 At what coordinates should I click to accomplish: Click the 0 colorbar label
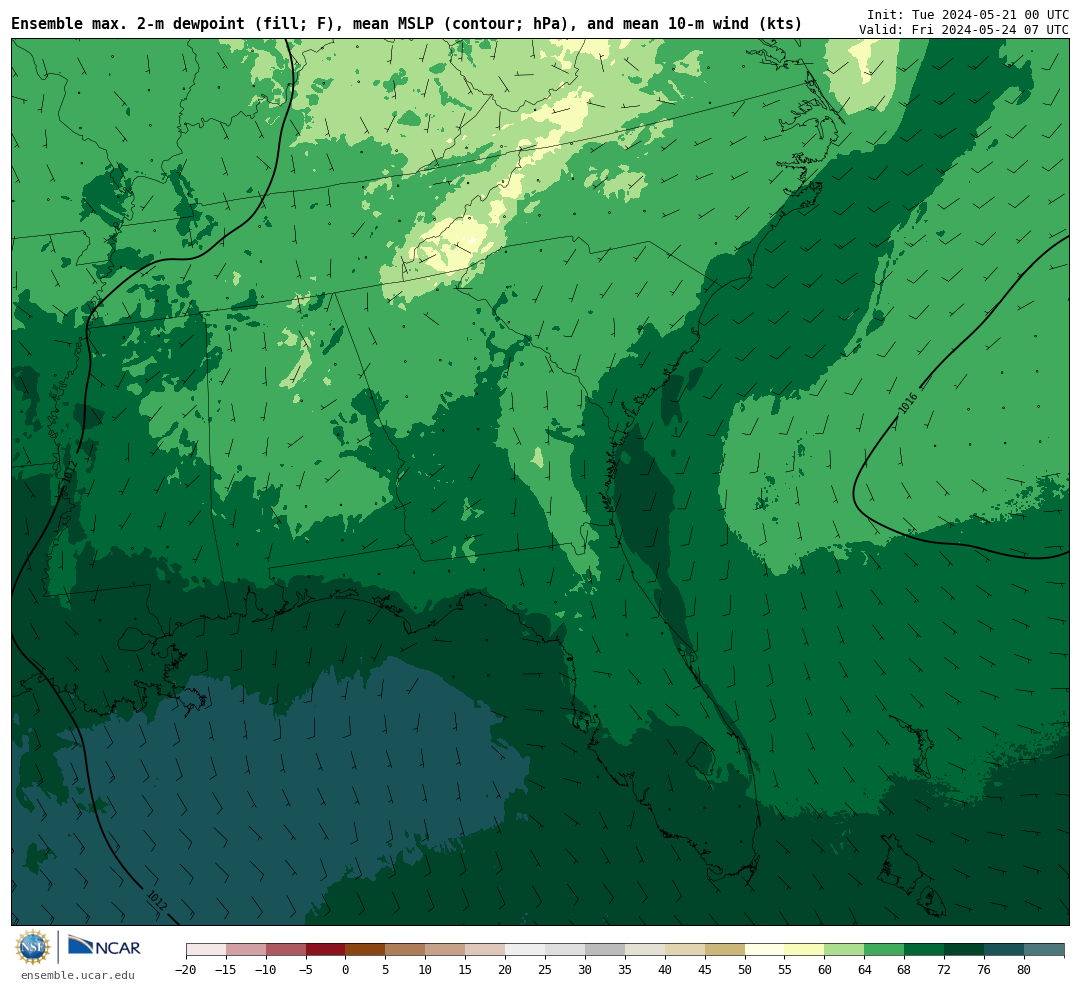346,969
